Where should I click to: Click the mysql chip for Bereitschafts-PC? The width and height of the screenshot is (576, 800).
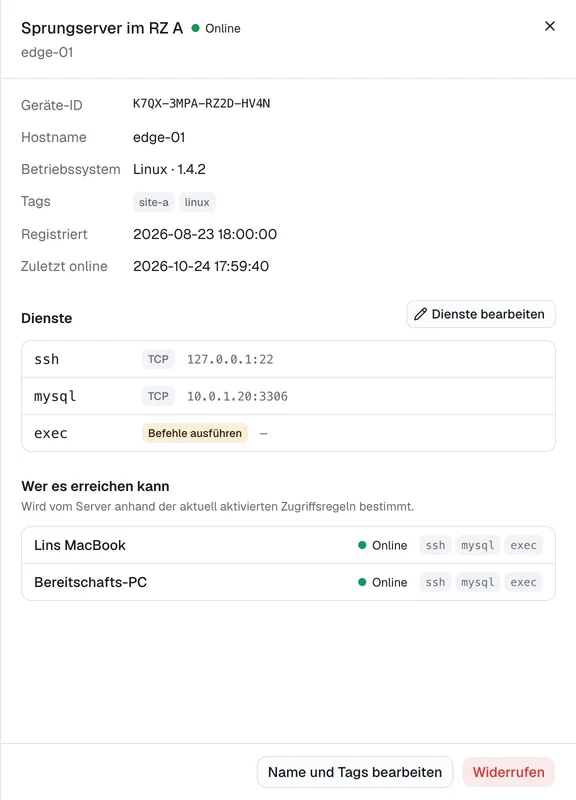pos(478,582)
